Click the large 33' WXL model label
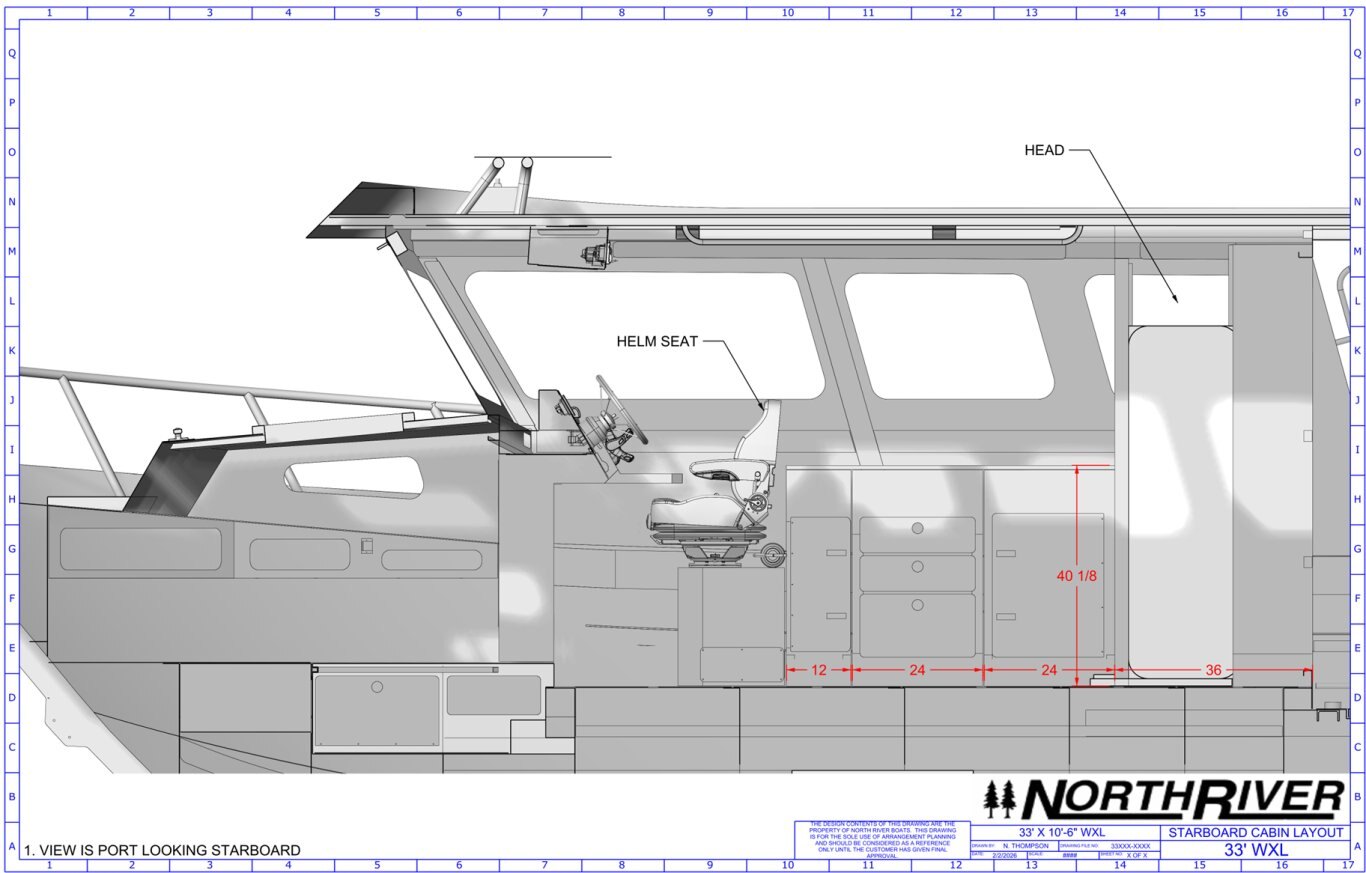 (x=1255, y=850)
